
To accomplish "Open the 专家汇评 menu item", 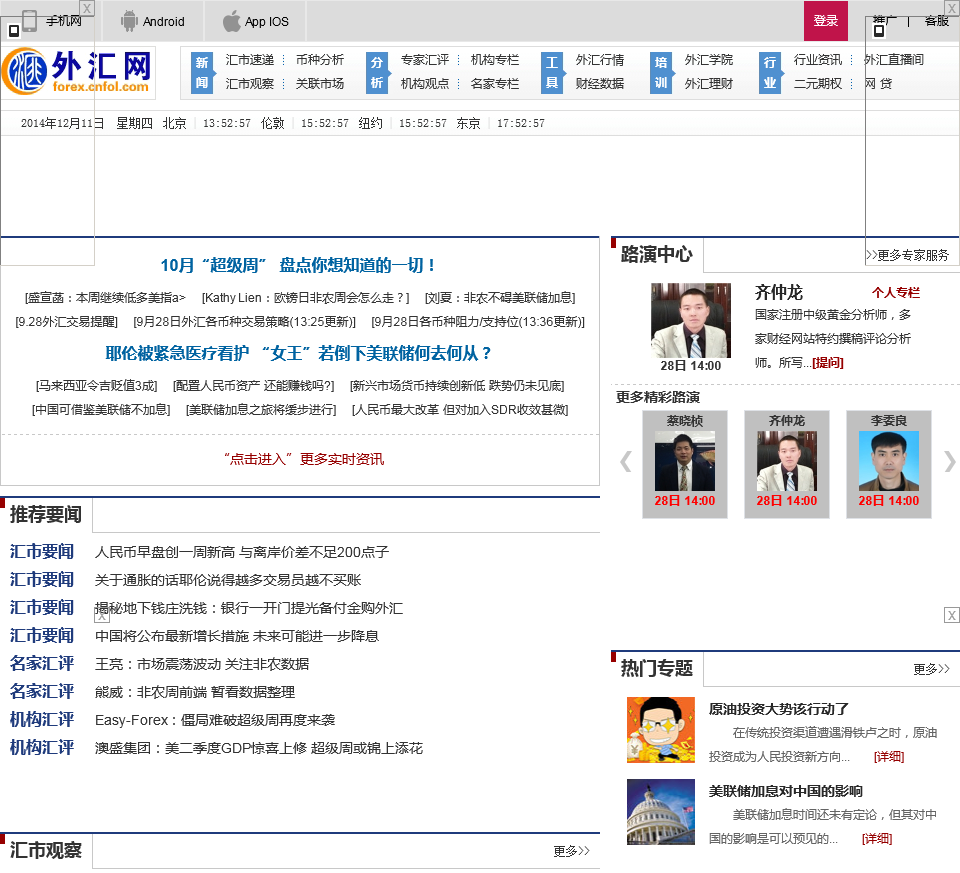I will click(x=425, y=60).
